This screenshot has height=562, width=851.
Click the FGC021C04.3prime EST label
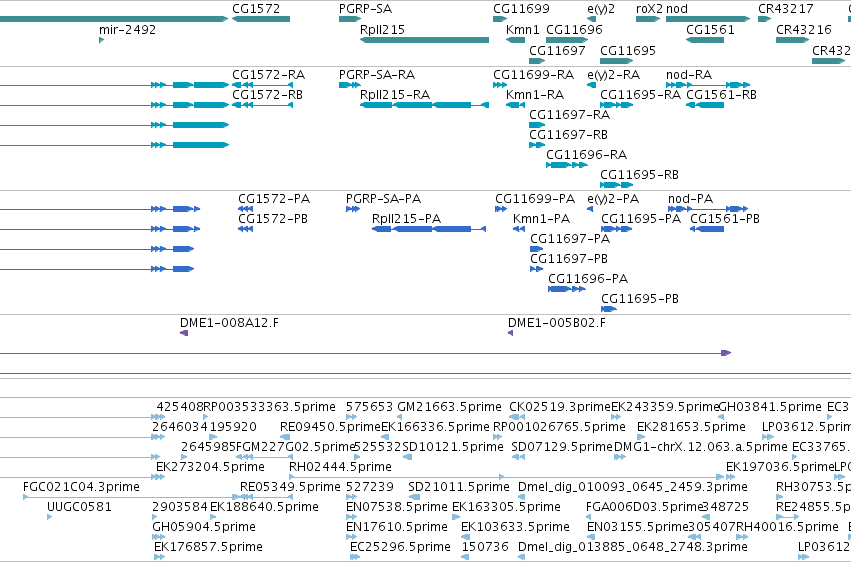click(81, 487)
